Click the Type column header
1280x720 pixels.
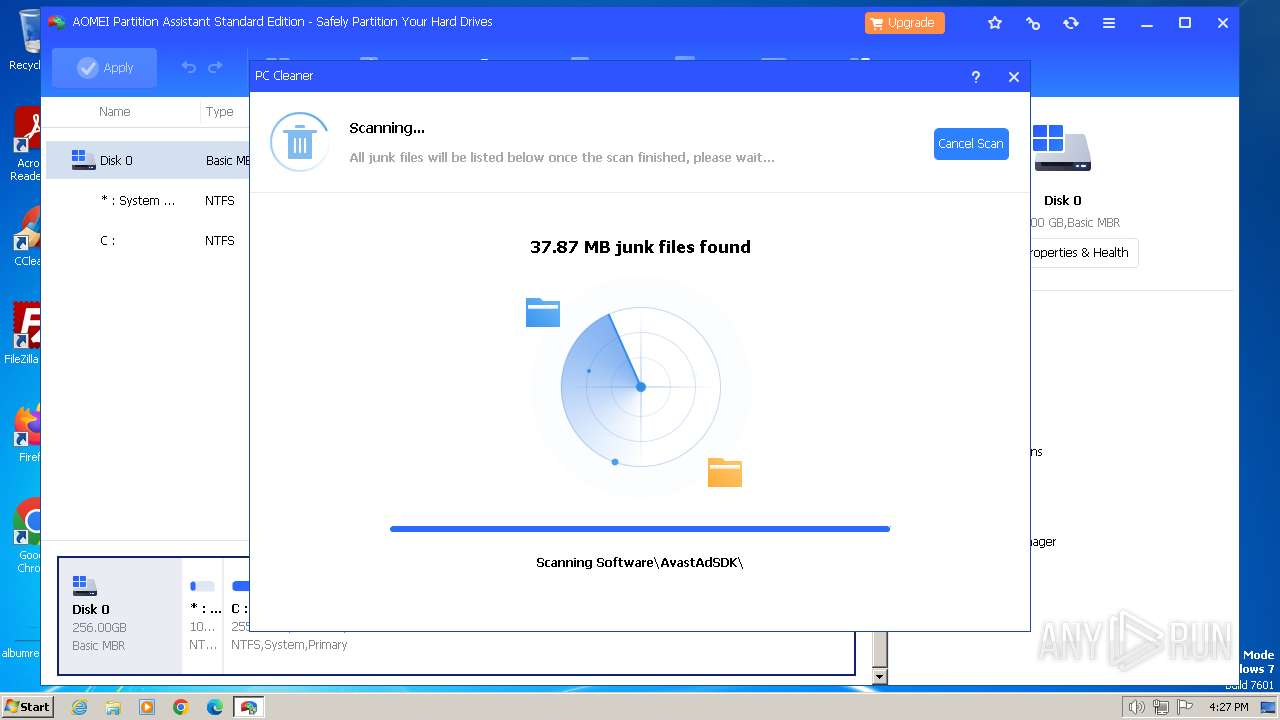pos(220,112)
